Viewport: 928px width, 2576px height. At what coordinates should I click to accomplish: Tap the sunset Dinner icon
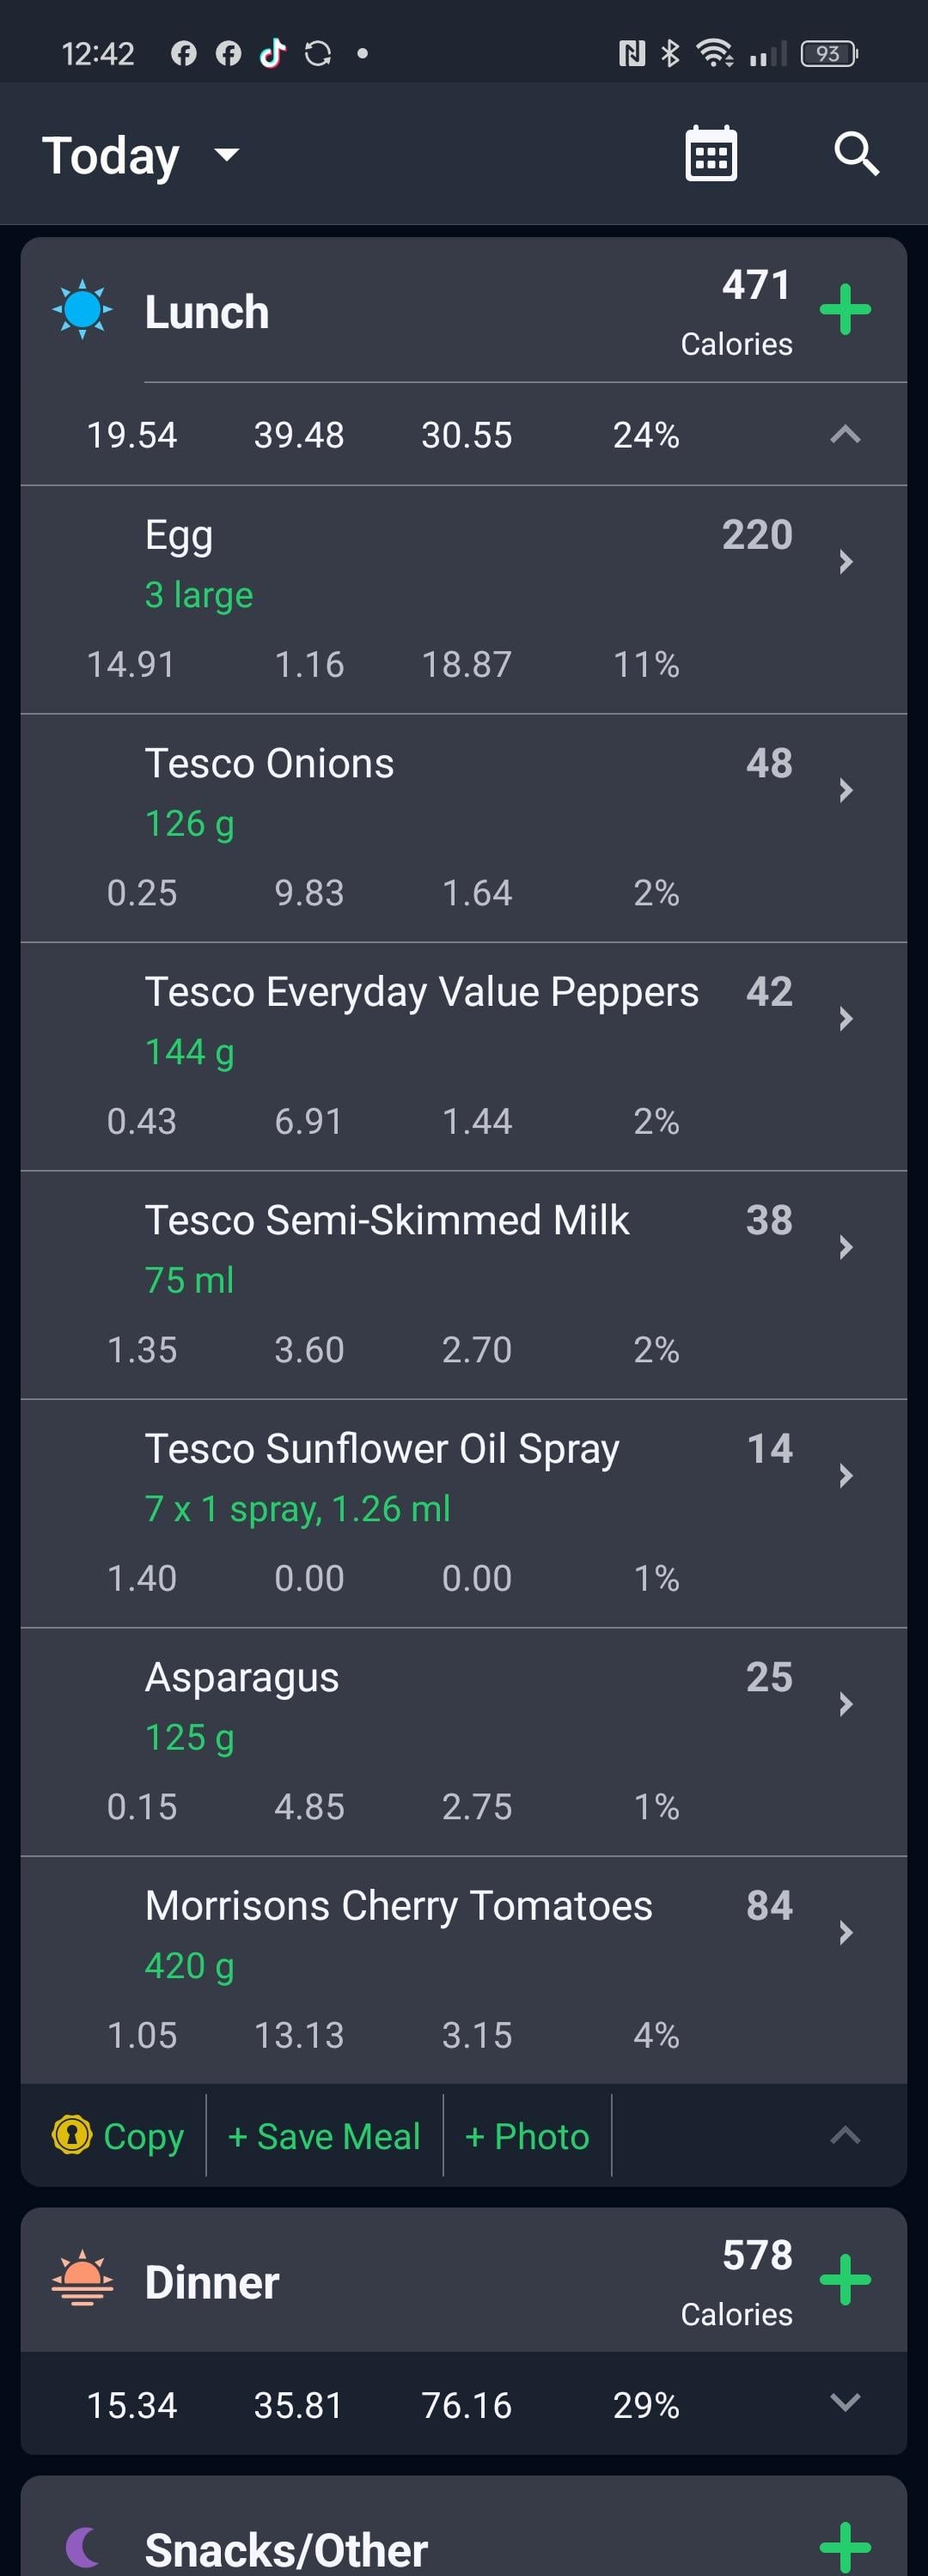(82, 2280)
